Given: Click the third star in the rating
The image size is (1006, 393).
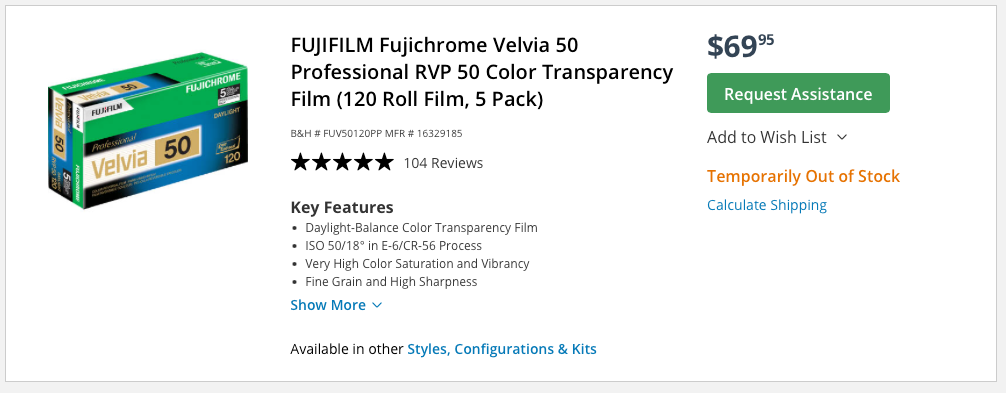Looking at the screenshot, I should tap(342, 162).
